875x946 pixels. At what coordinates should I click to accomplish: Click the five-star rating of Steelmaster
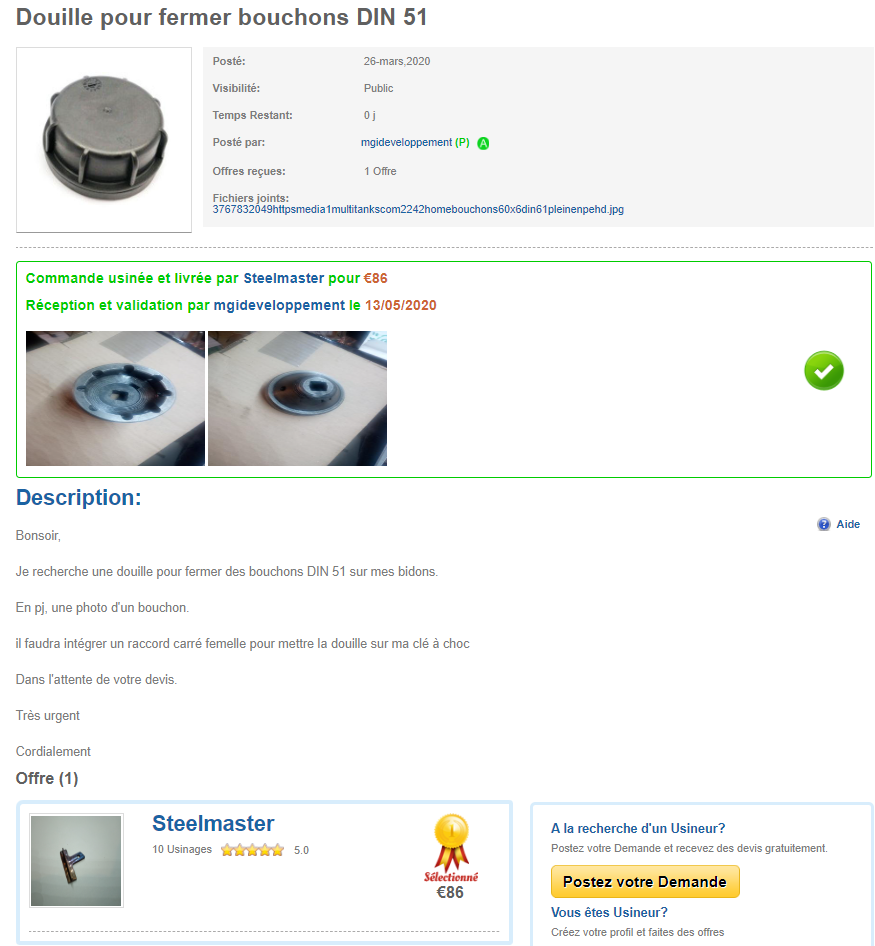point(252,850)
